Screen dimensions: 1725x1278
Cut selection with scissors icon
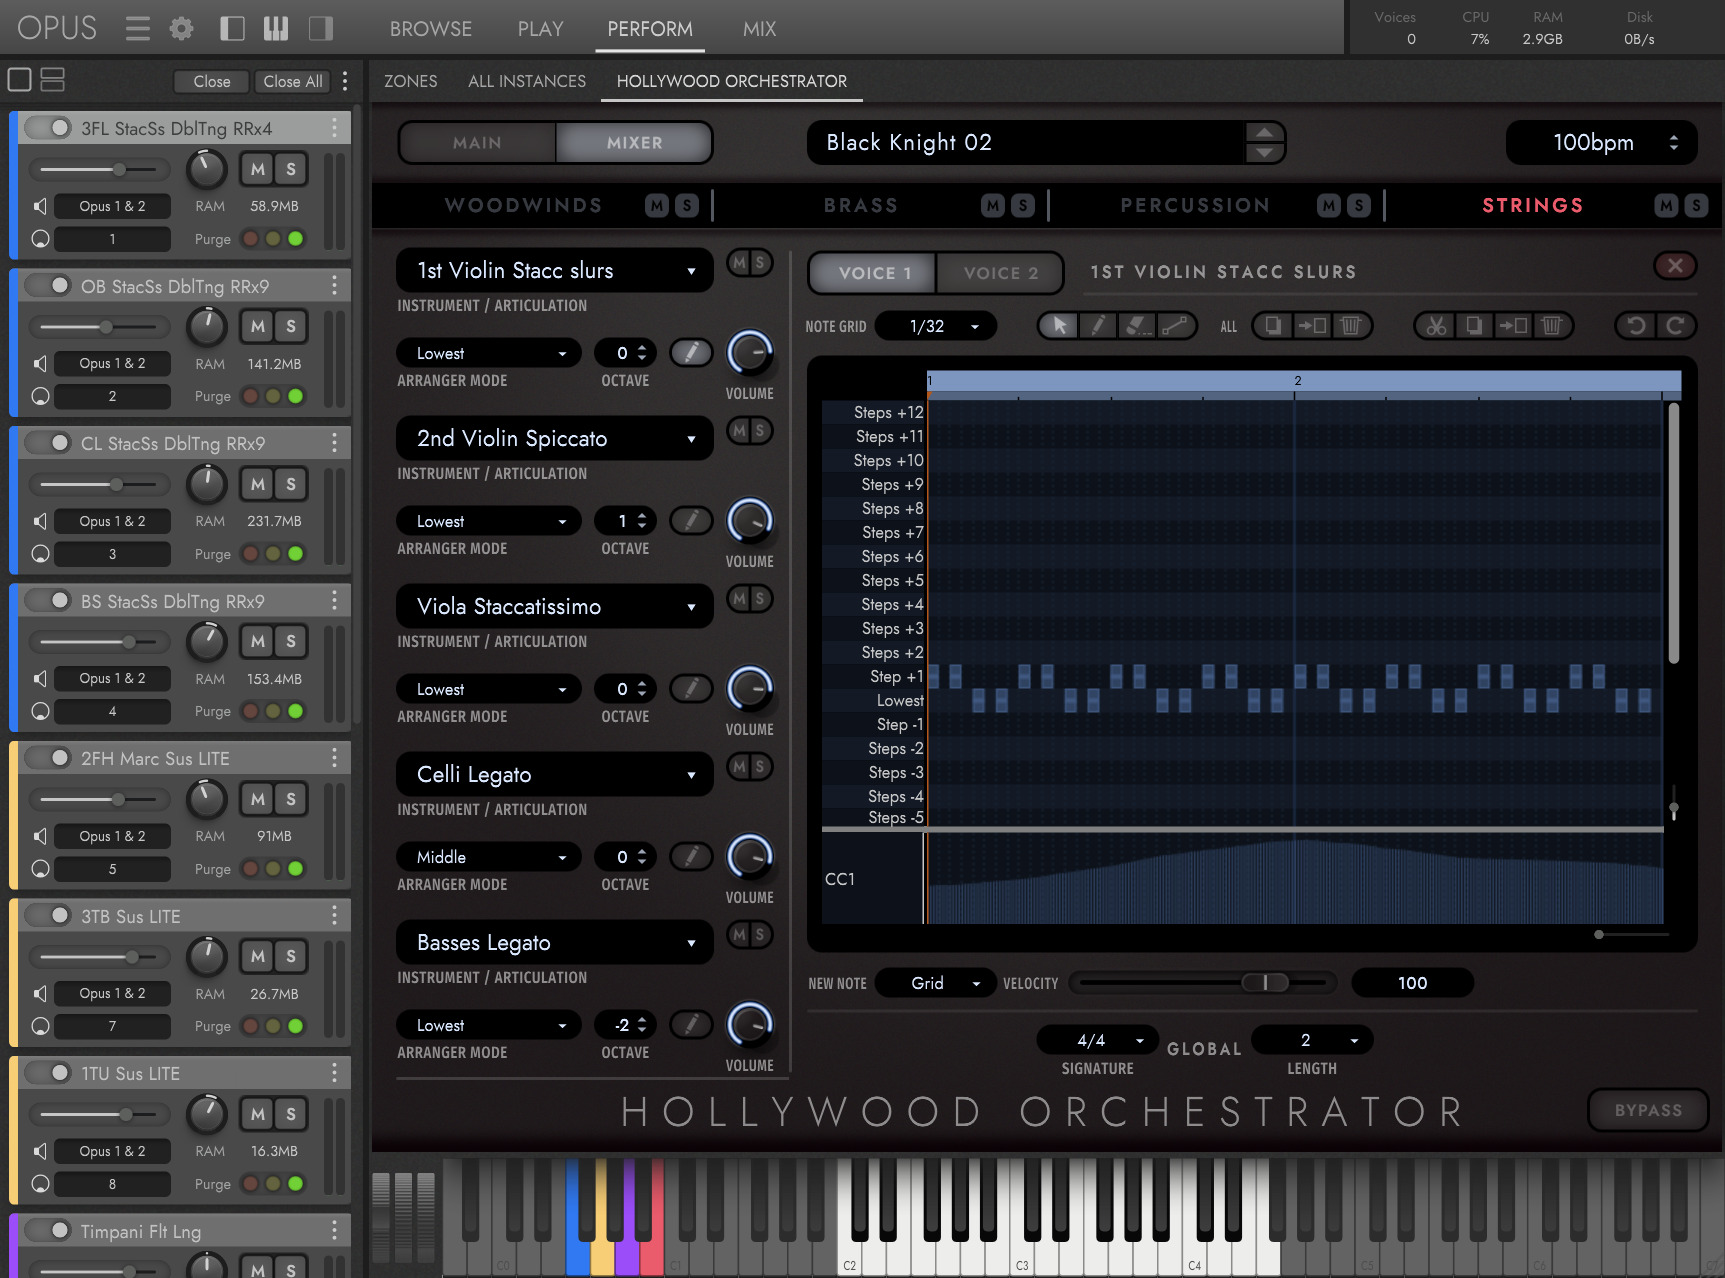1436,325
